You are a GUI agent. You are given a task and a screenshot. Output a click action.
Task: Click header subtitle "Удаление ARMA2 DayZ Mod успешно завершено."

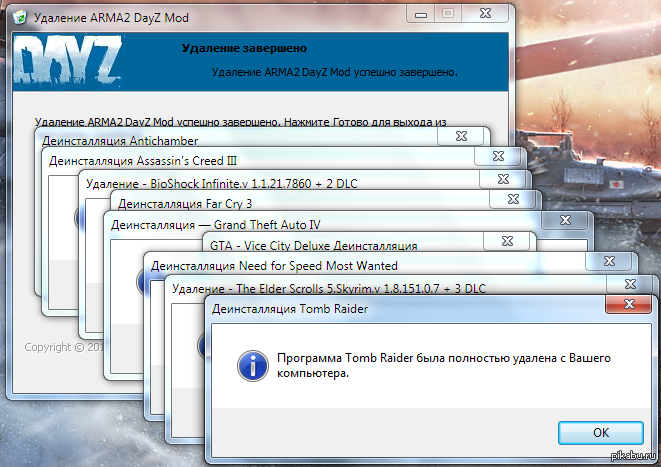334,72
